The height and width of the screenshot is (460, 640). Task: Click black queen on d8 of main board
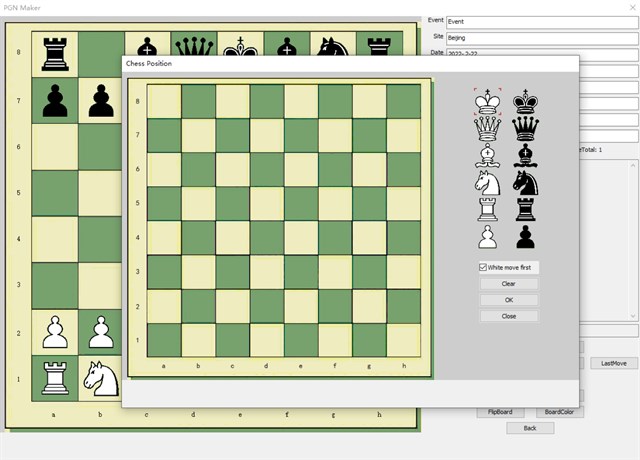point(194,44)
